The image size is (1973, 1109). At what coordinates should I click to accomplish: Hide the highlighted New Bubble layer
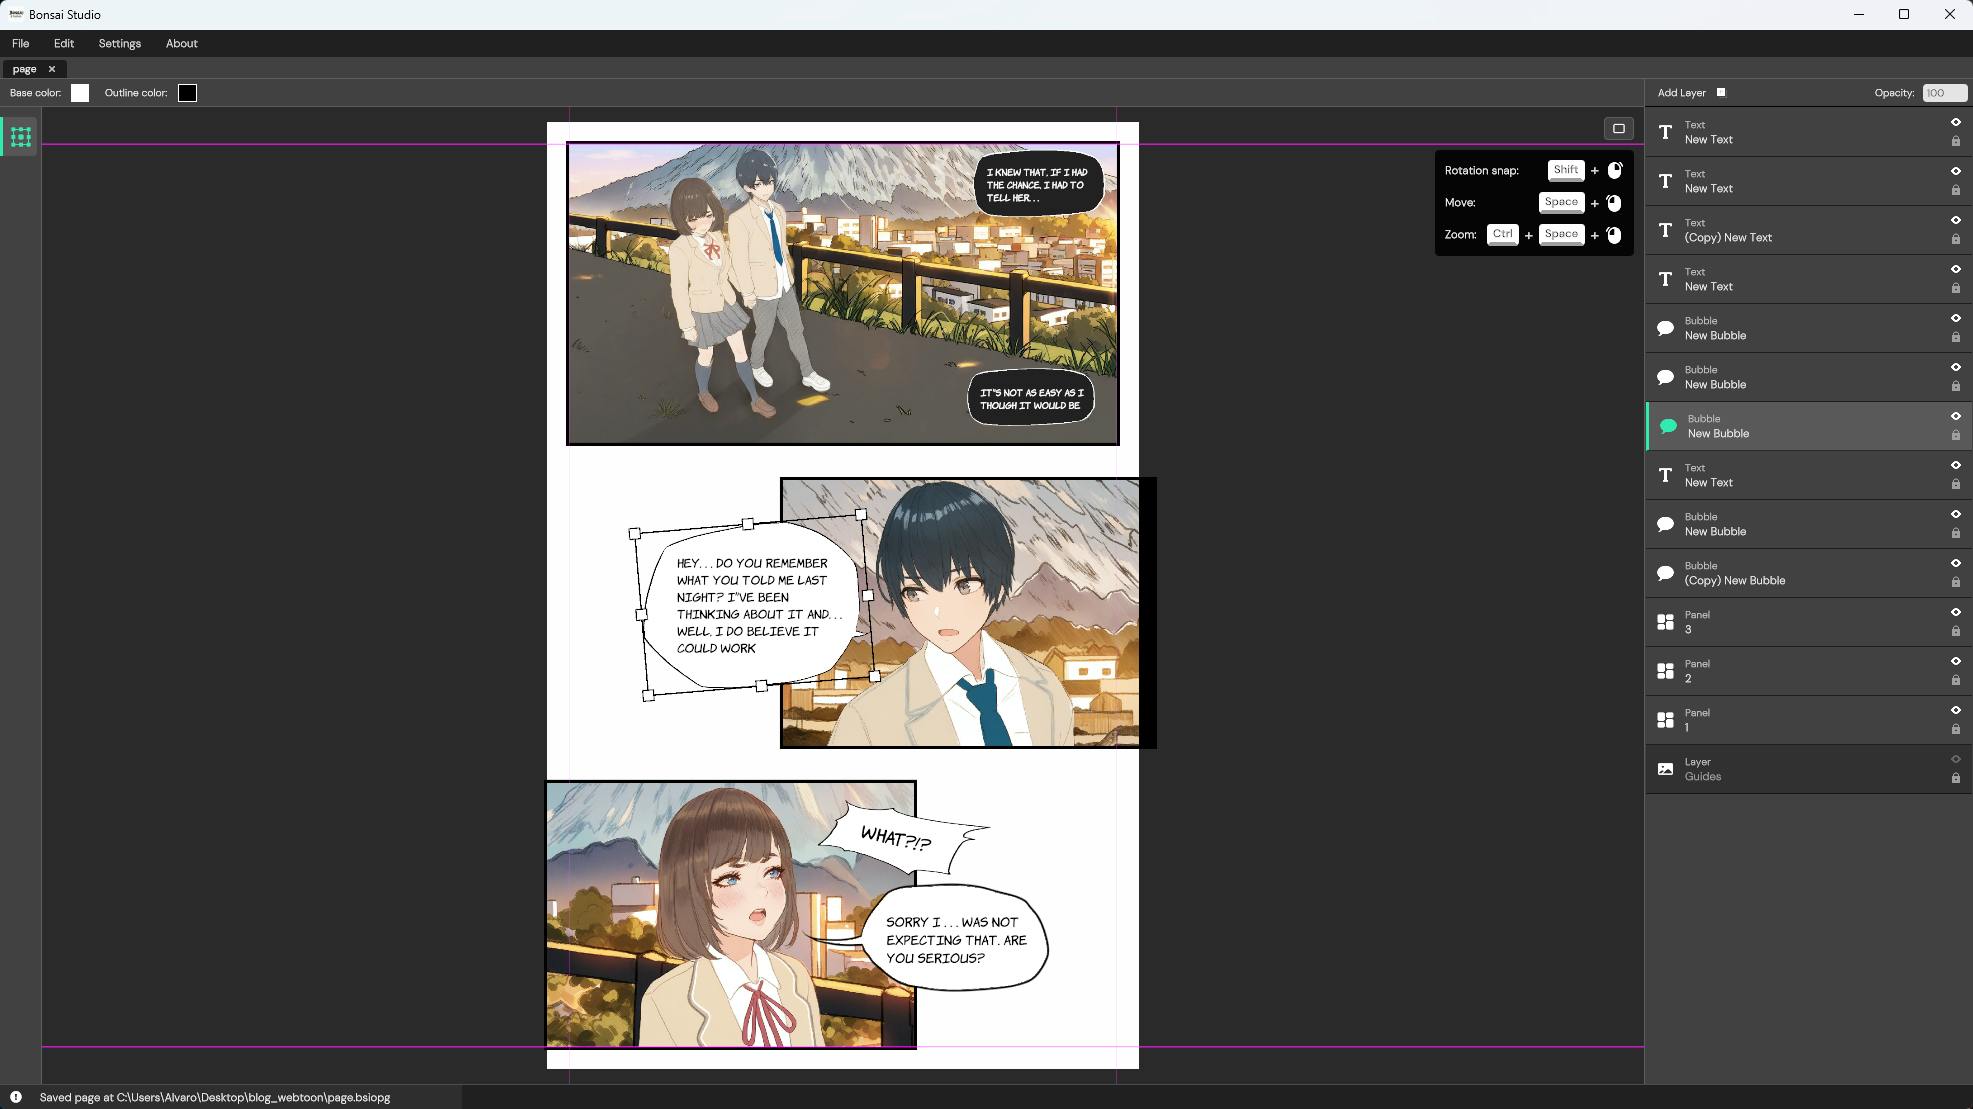pyautogui.click(x=1956, y=416)
